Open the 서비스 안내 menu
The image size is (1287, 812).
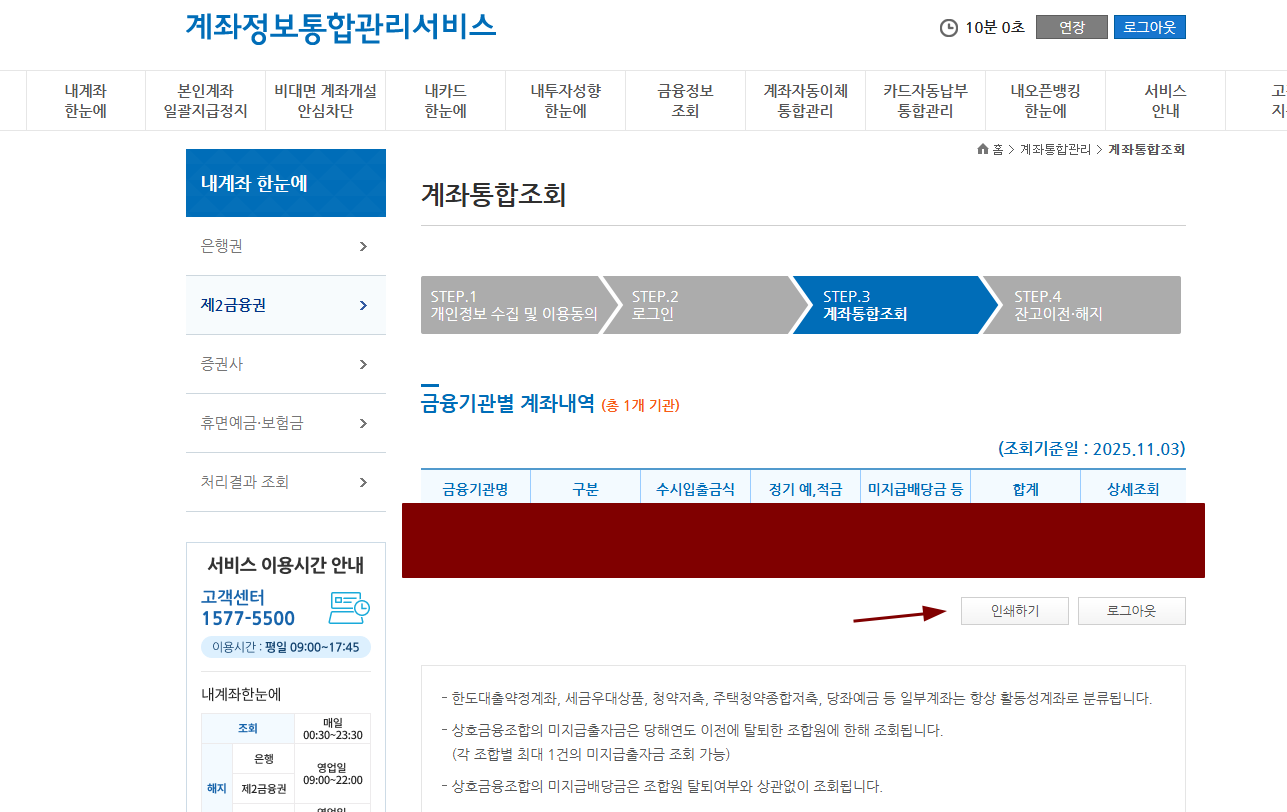point(1165,100)
